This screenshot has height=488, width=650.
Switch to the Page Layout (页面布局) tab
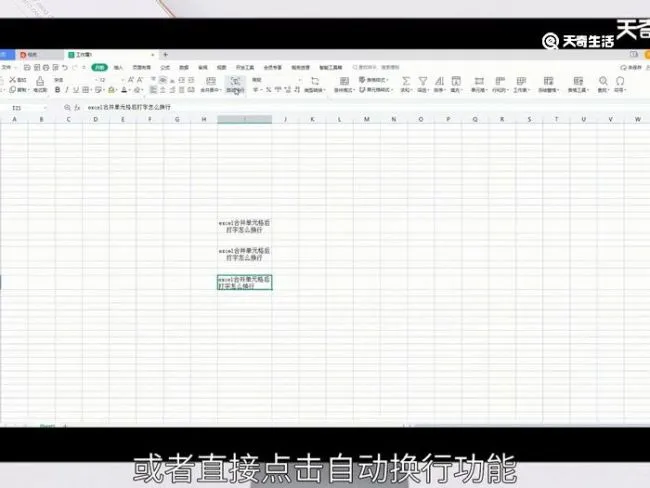coord(142,67)
